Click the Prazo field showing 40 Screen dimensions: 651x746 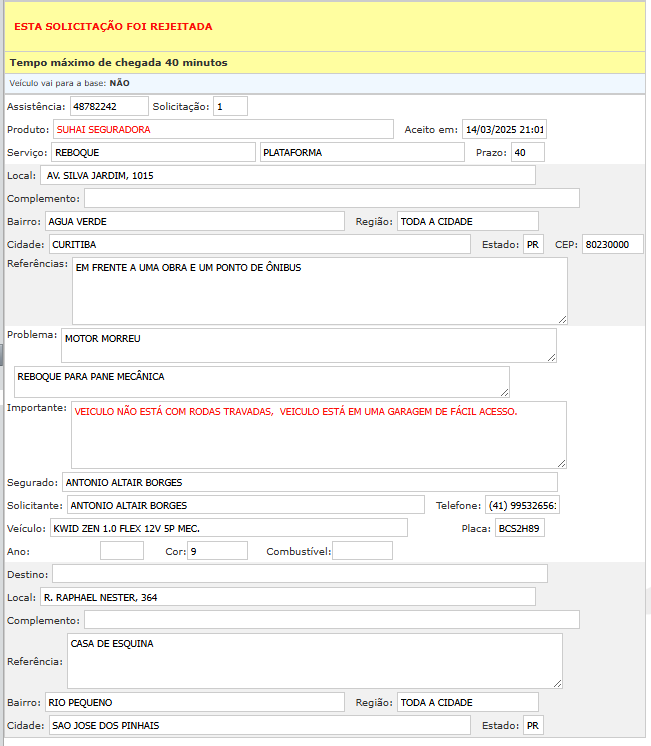click(527, 152)
